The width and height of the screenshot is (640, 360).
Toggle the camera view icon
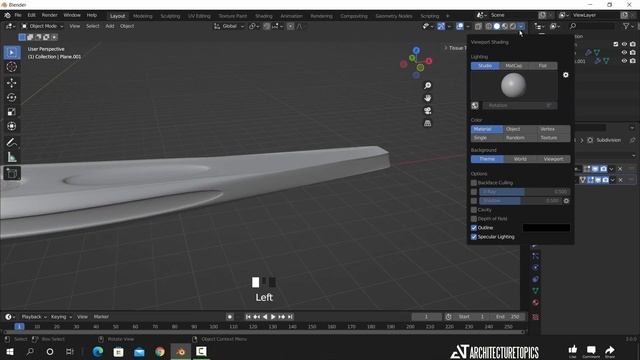427,111
